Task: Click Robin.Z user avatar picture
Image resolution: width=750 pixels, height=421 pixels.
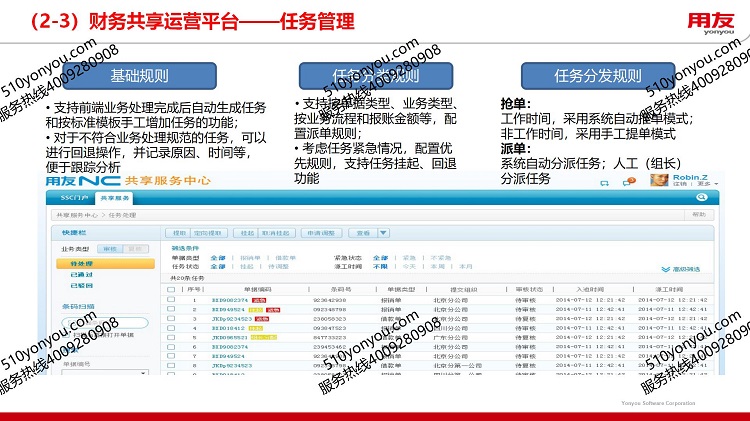Action: (659, 181)
